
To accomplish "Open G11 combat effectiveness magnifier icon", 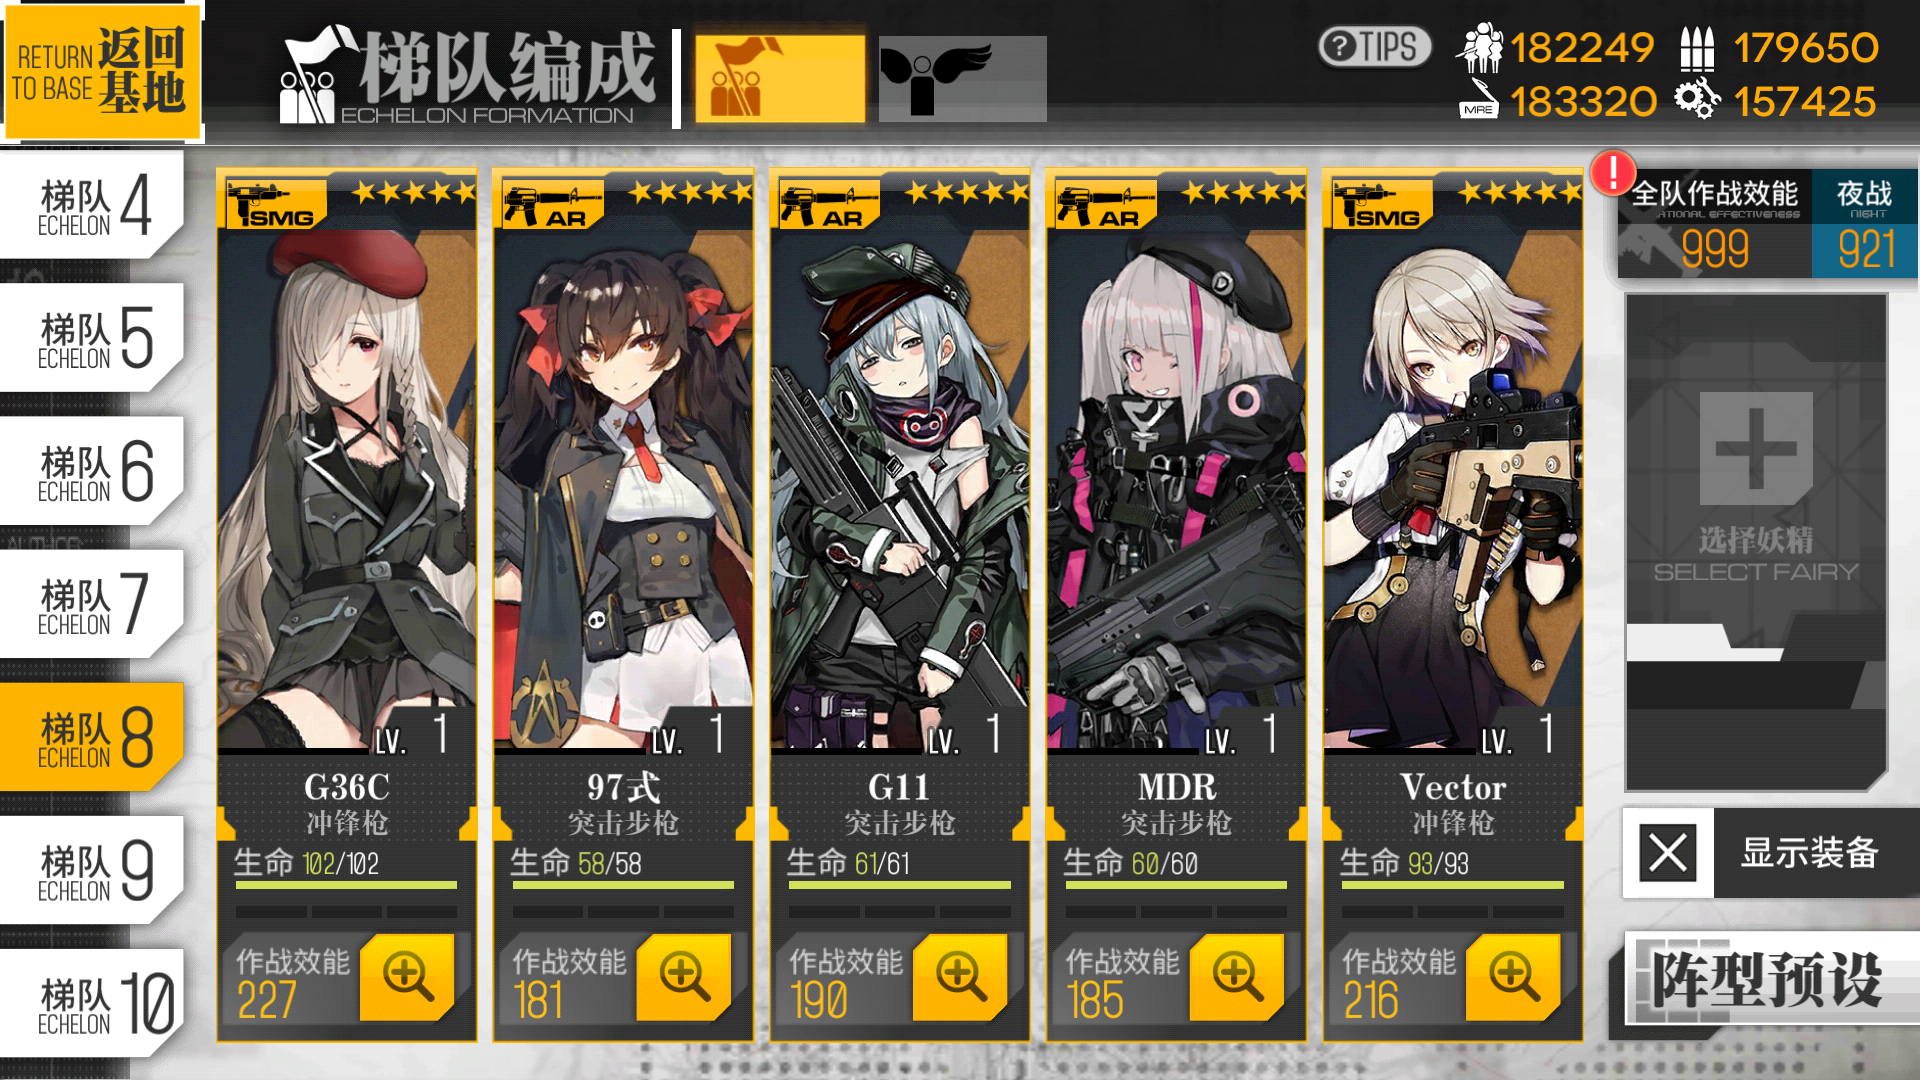I will (x=961, y=977).
